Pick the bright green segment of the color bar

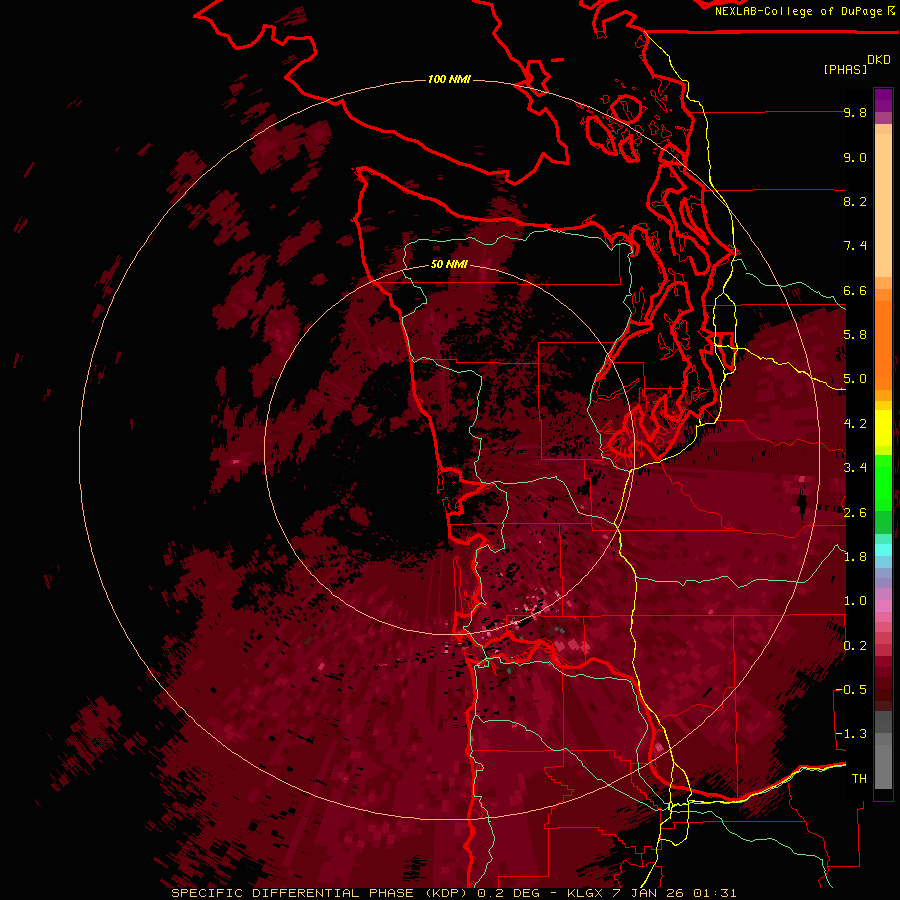click(883, 482)
